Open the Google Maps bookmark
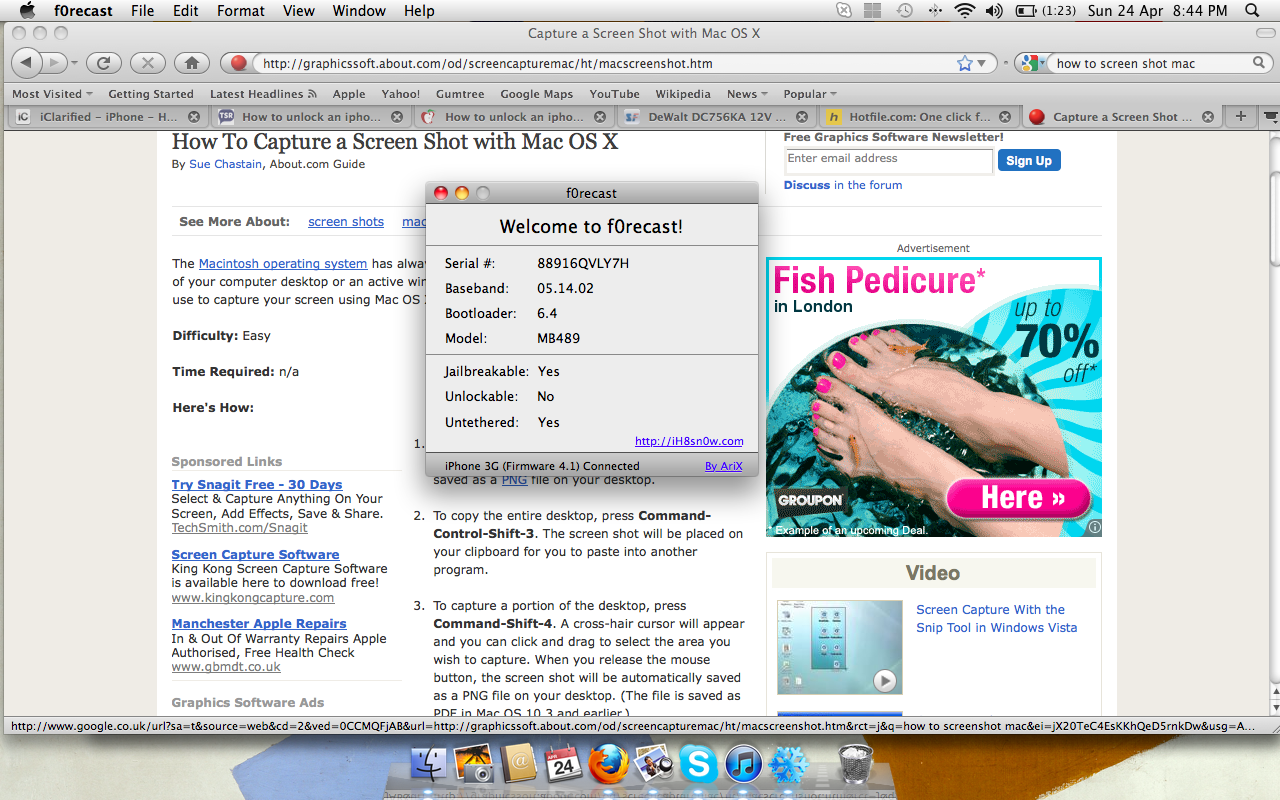 pos(537,94)
